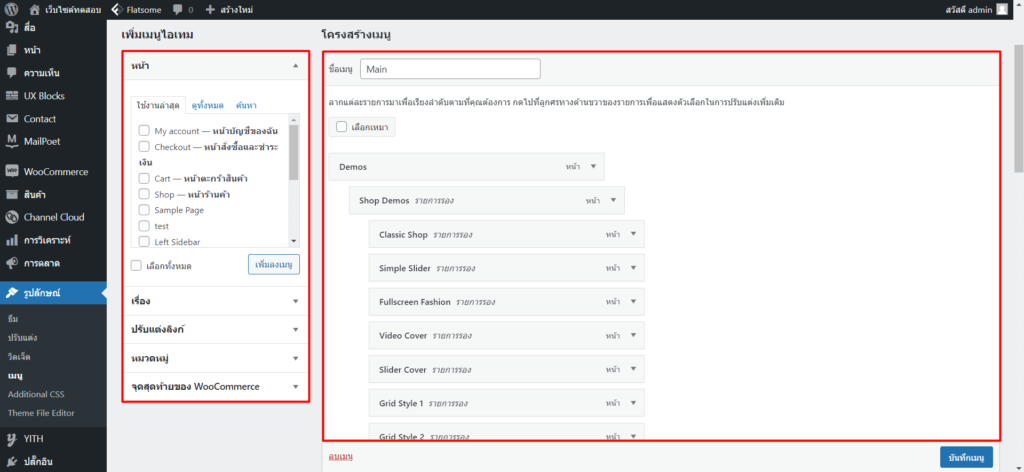This screenshot has height=472, width=1024.
Task: Click the analytics bar chart icon
Action: (11, 240)
